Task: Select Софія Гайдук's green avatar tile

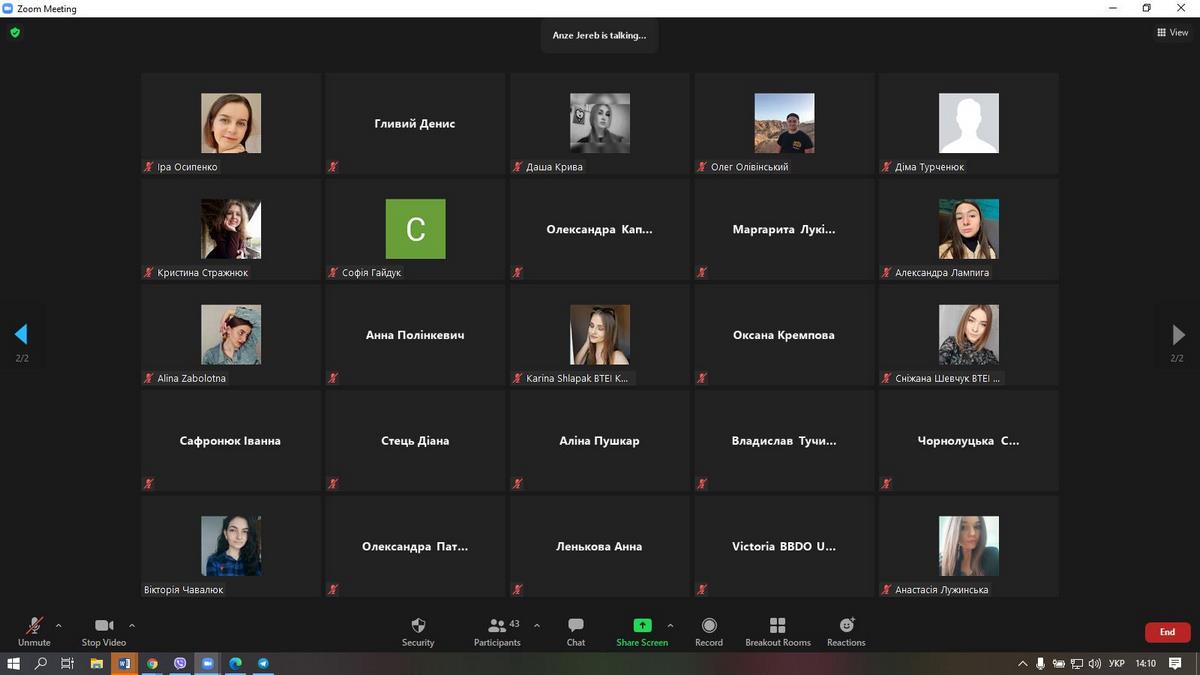Action: pos(415,229)
